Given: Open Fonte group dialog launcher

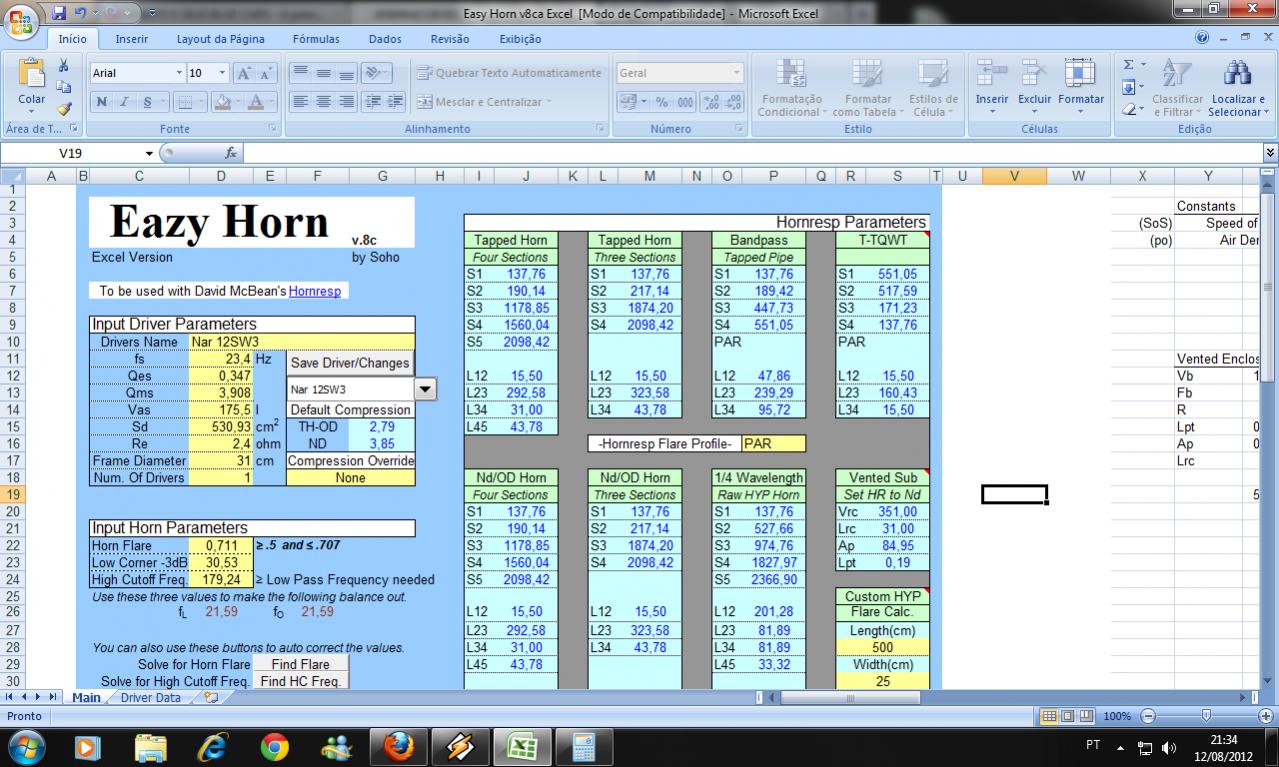Looking at the screenshot, I should pyautogui.click(x=273, y=129).
